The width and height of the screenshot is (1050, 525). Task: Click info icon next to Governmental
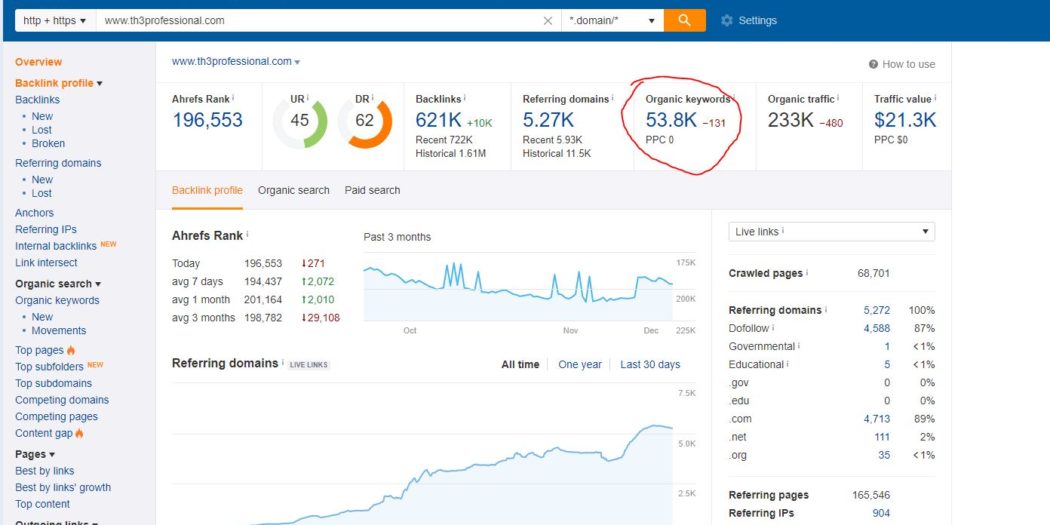799,346
